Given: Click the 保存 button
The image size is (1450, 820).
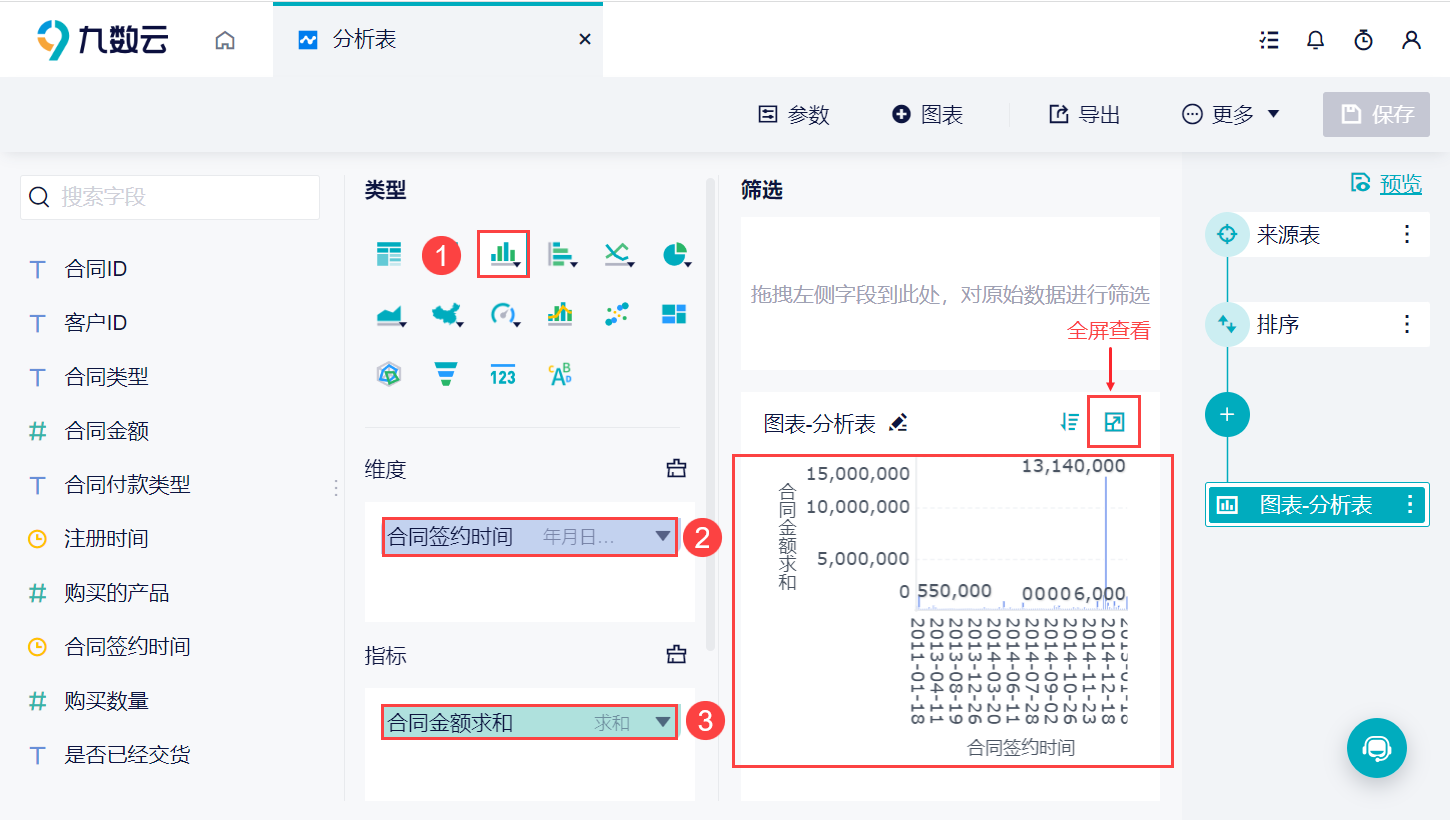Looking at the screenshot, I should coord(1376,114).
